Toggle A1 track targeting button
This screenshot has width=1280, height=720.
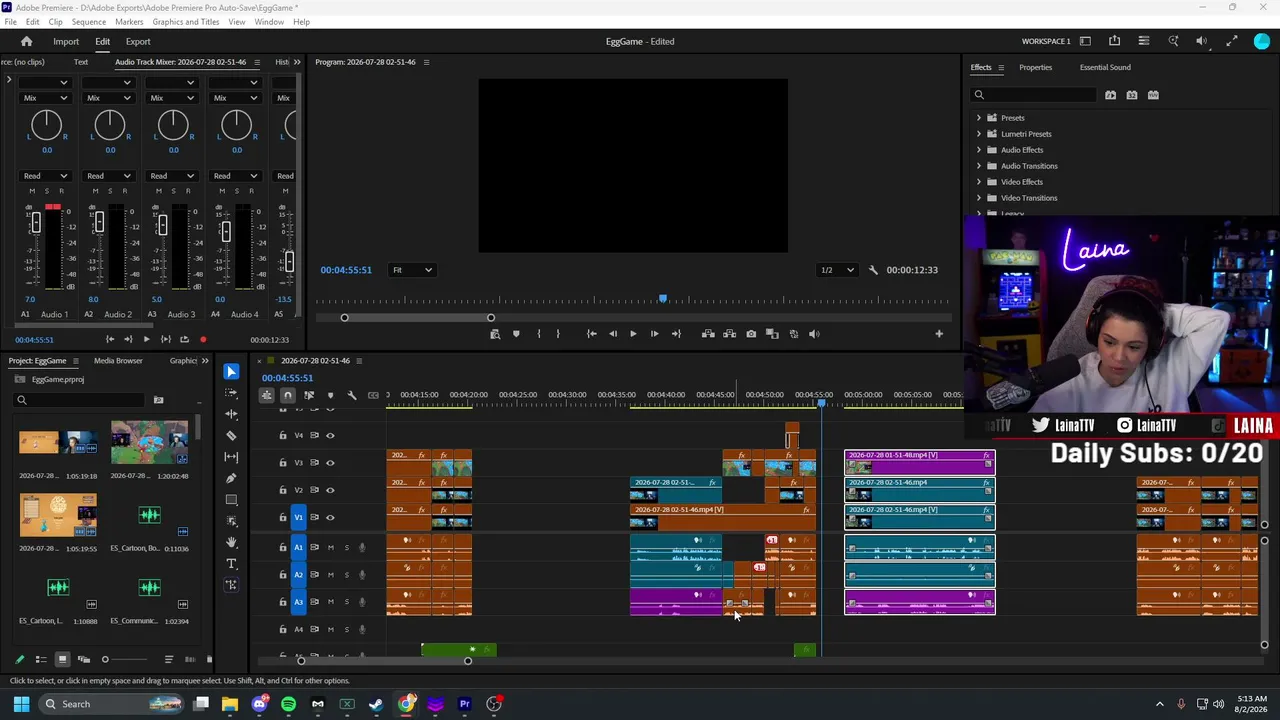[x=298, y=547]
